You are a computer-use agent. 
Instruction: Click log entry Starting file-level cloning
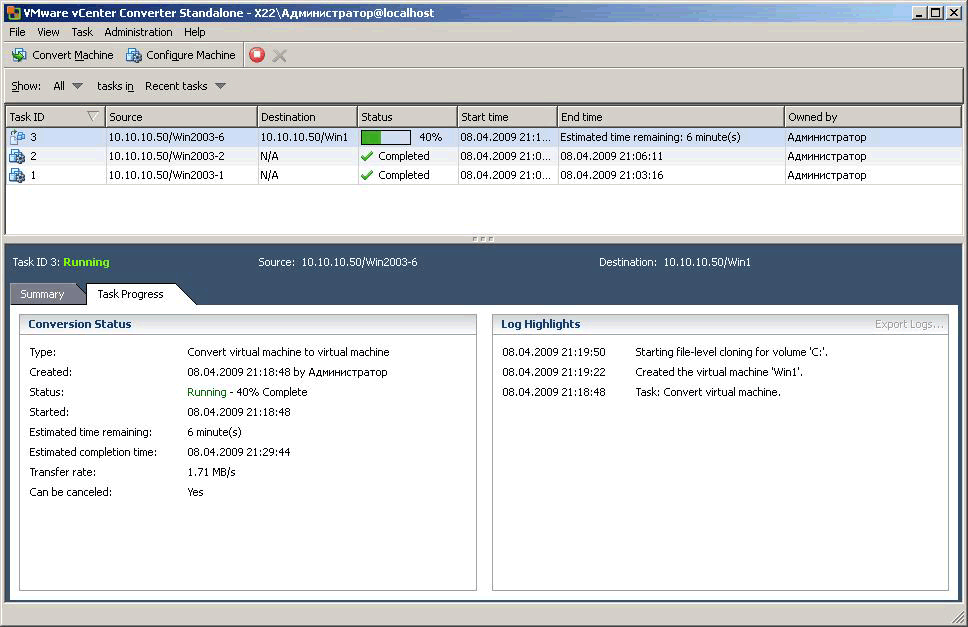tap(732, 352)
